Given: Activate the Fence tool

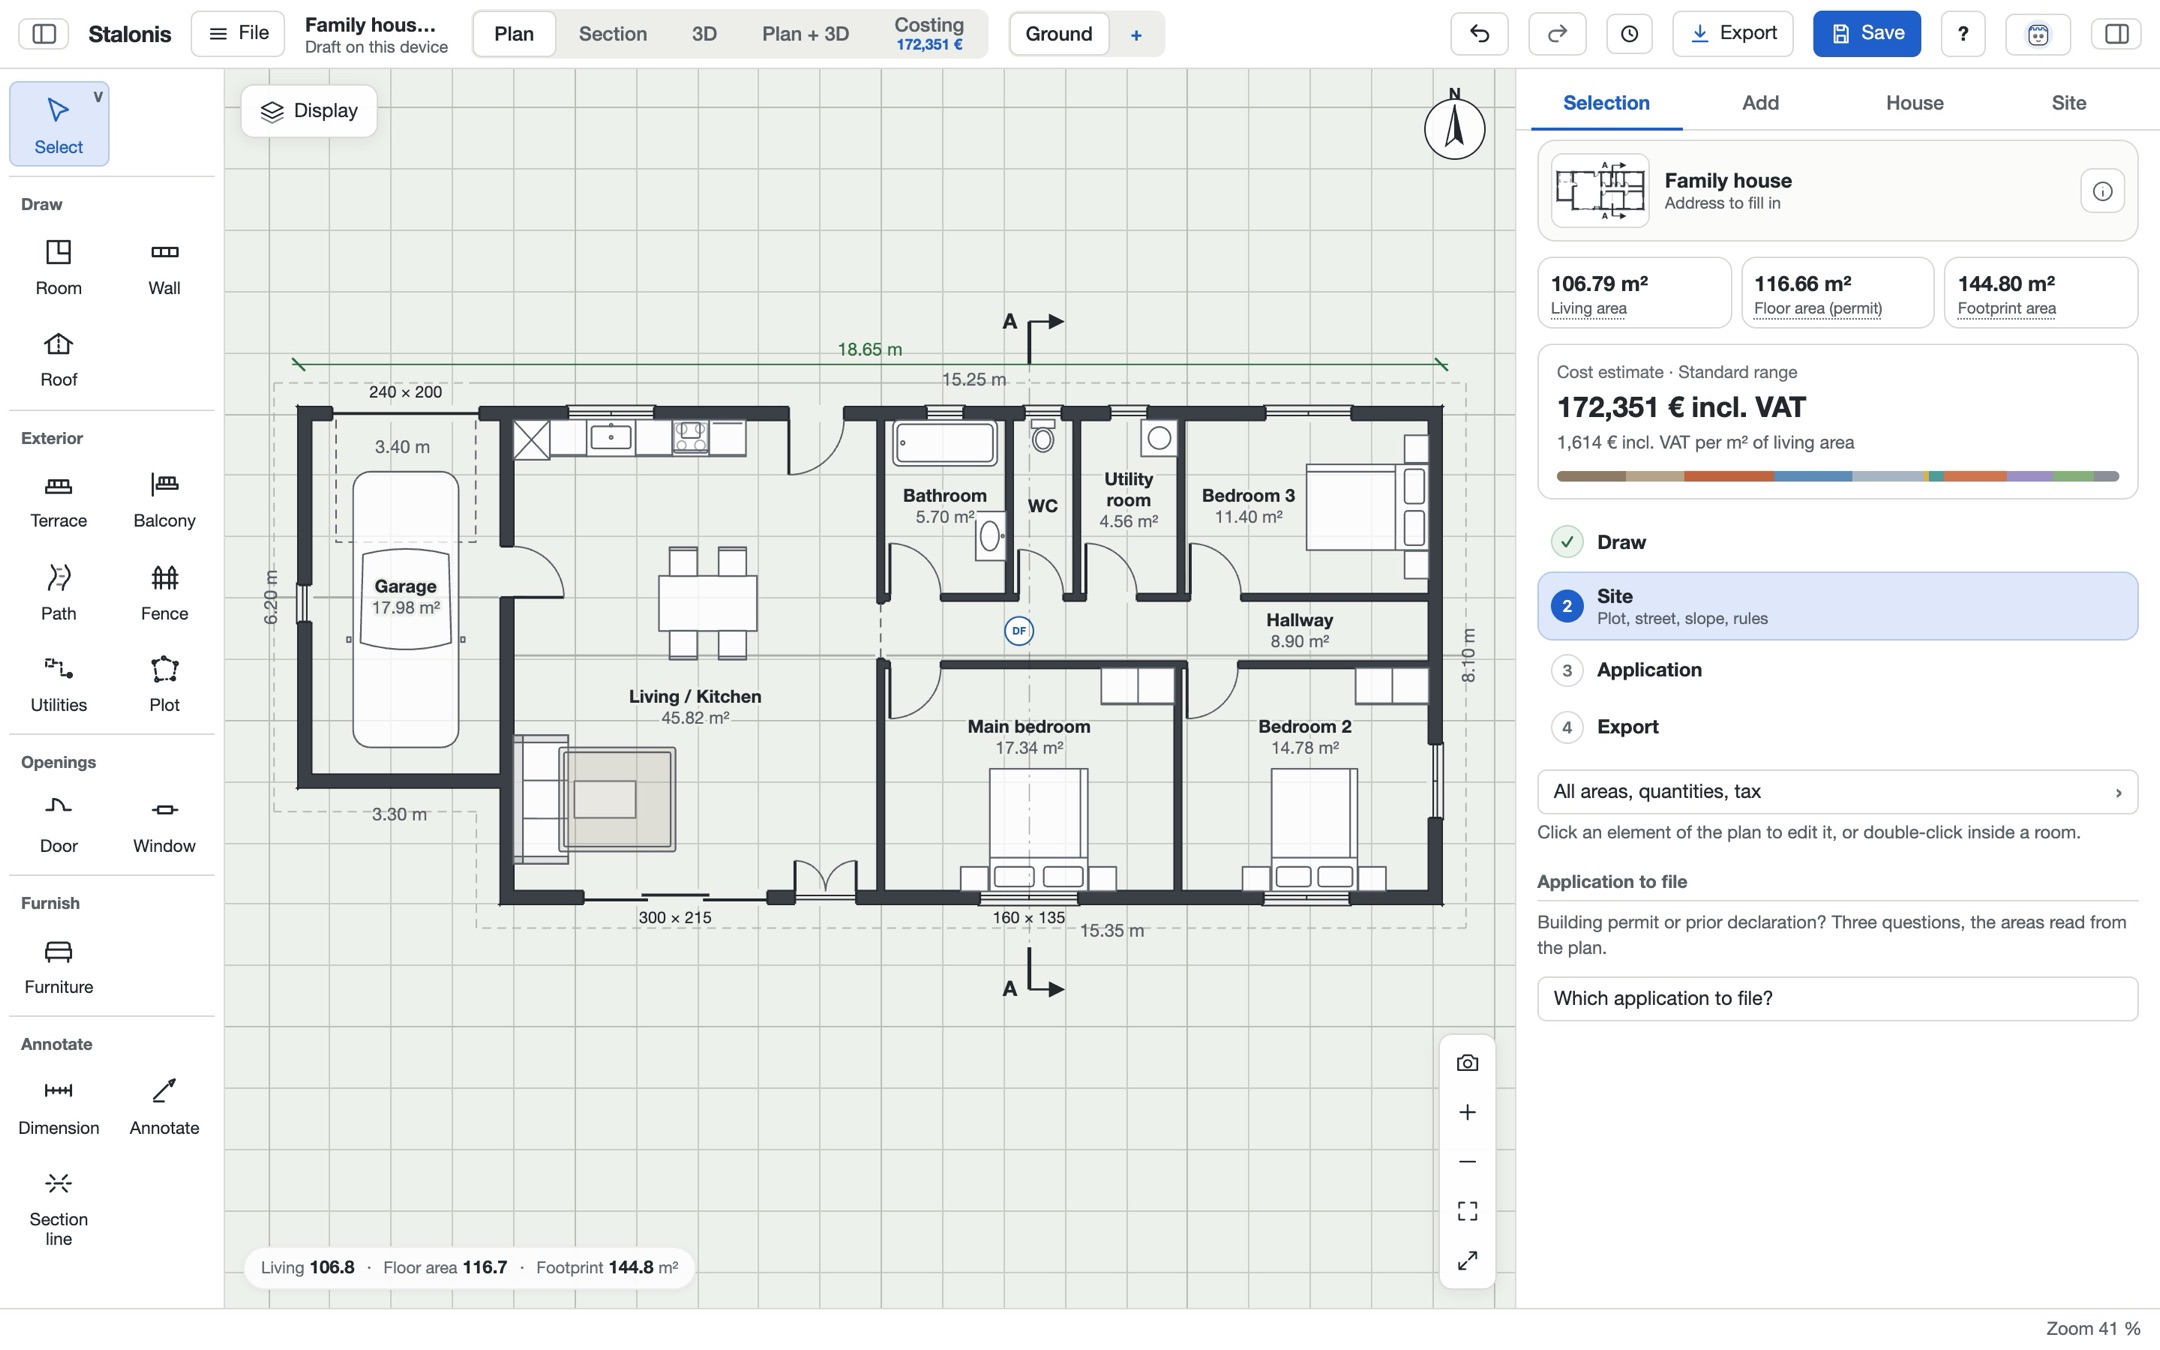Looking at the screenshot, I should (164, 592).
